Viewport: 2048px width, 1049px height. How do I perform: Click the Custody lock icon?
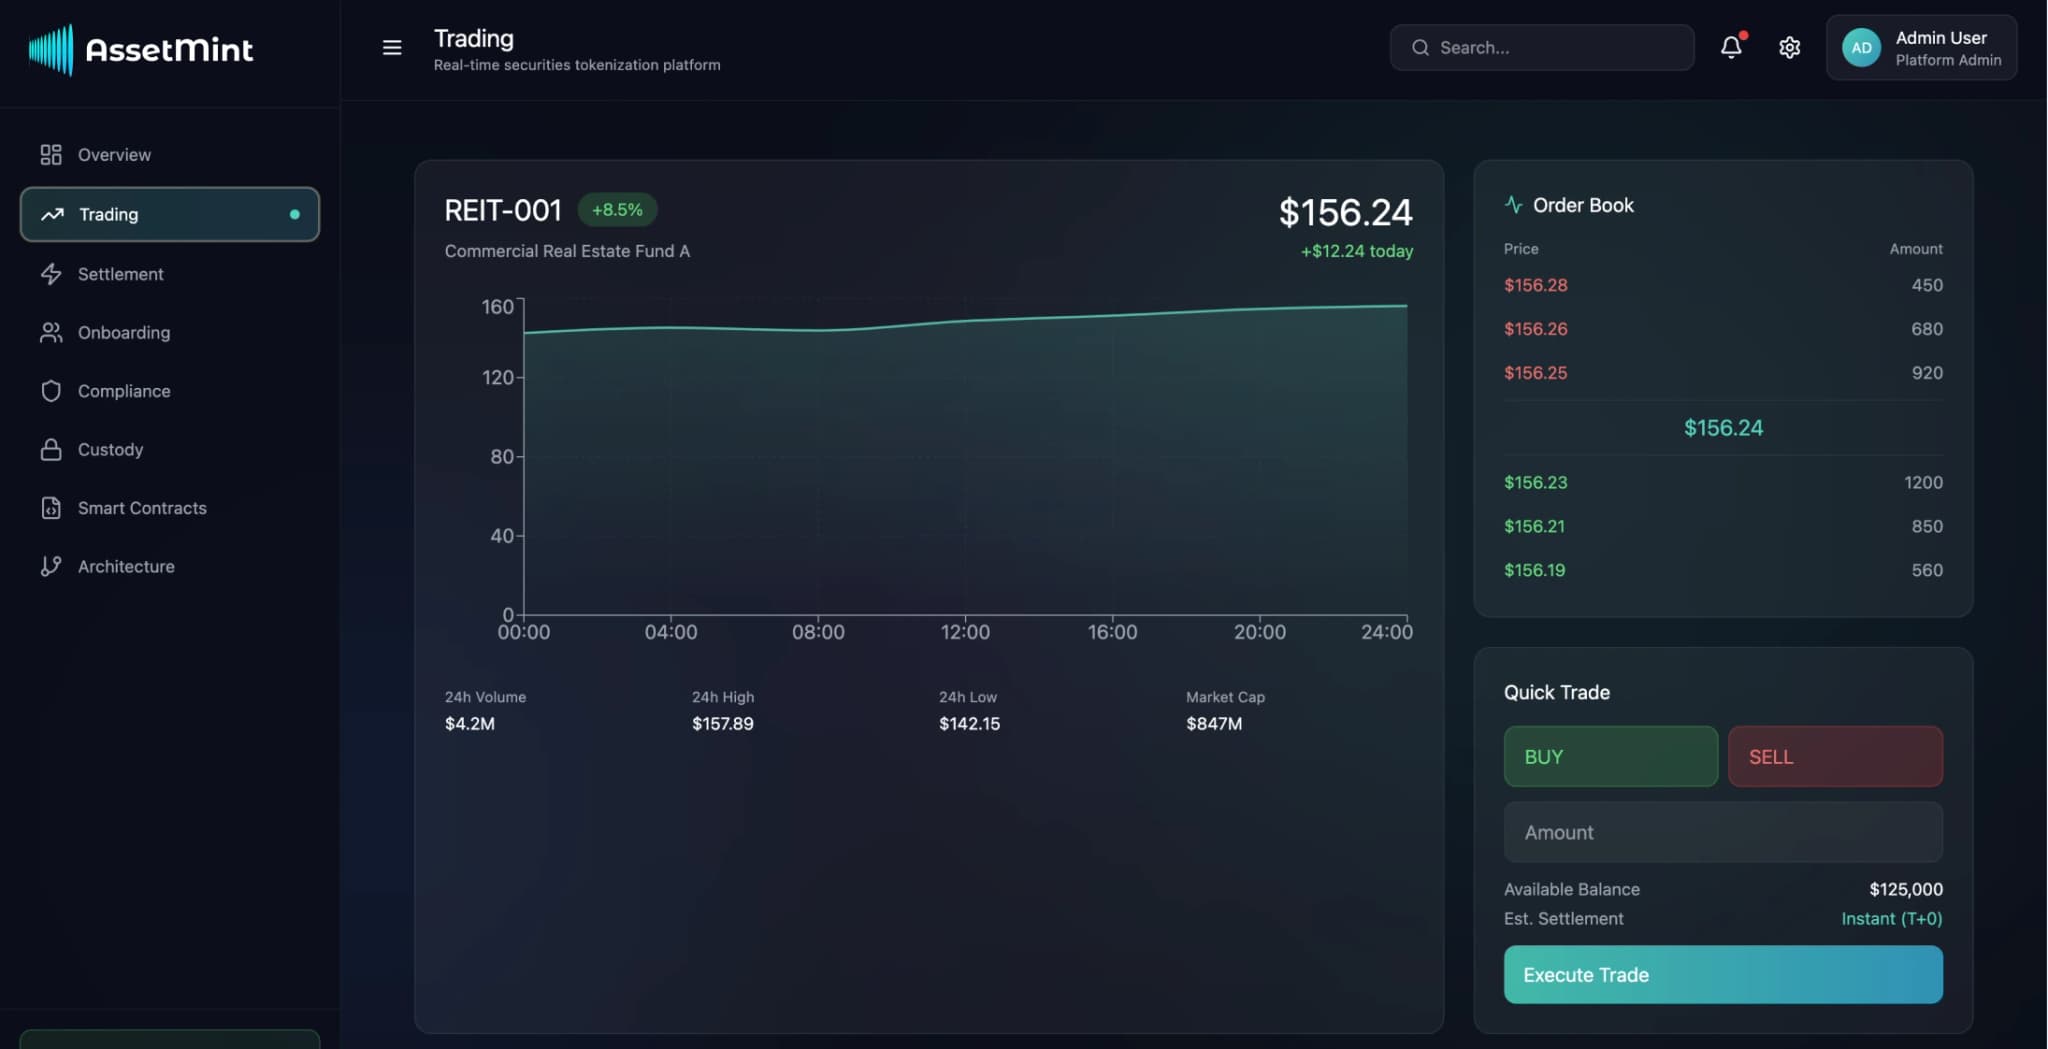click(51, 449)
